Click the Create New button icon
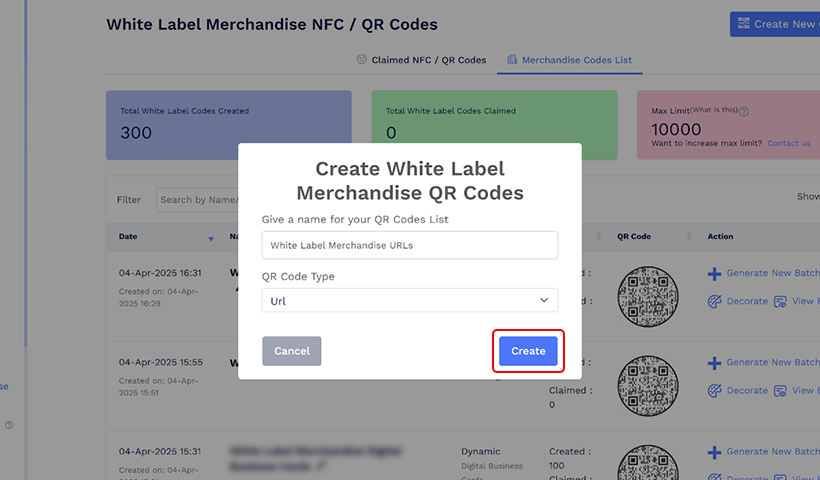Viewport: 820px width, 480px height. pos(743,24)
